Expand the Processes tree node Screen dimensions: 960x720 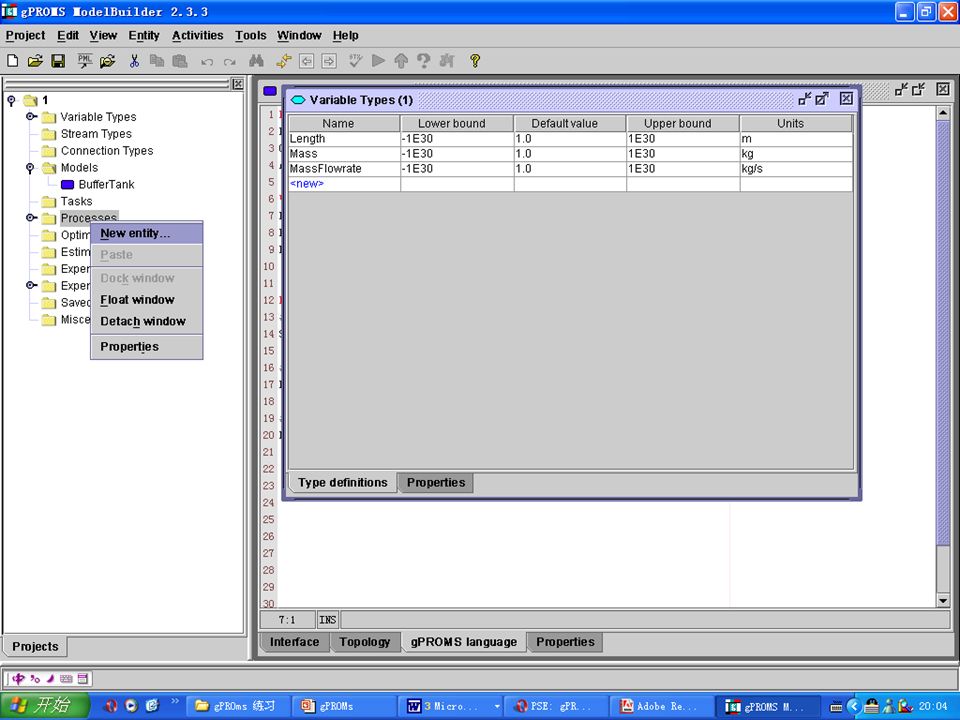coord(31,217)
